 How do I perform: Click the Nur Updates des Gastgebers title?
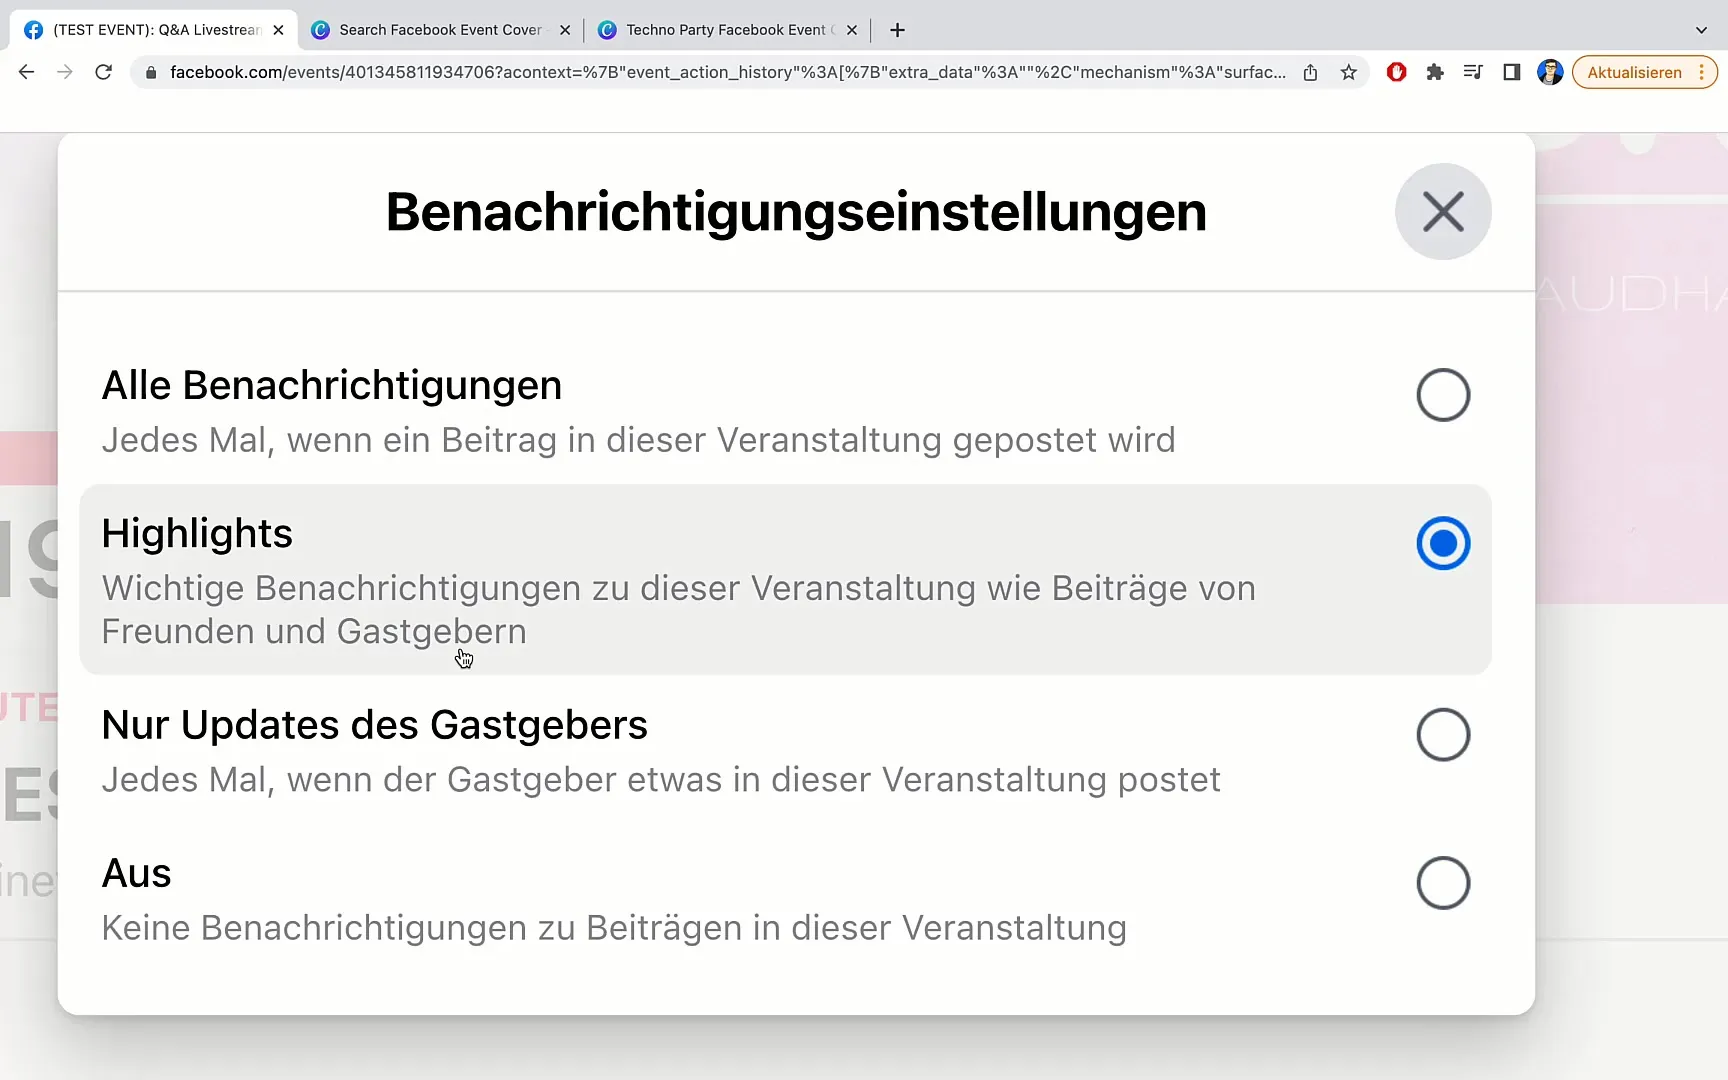click(375, 725)
